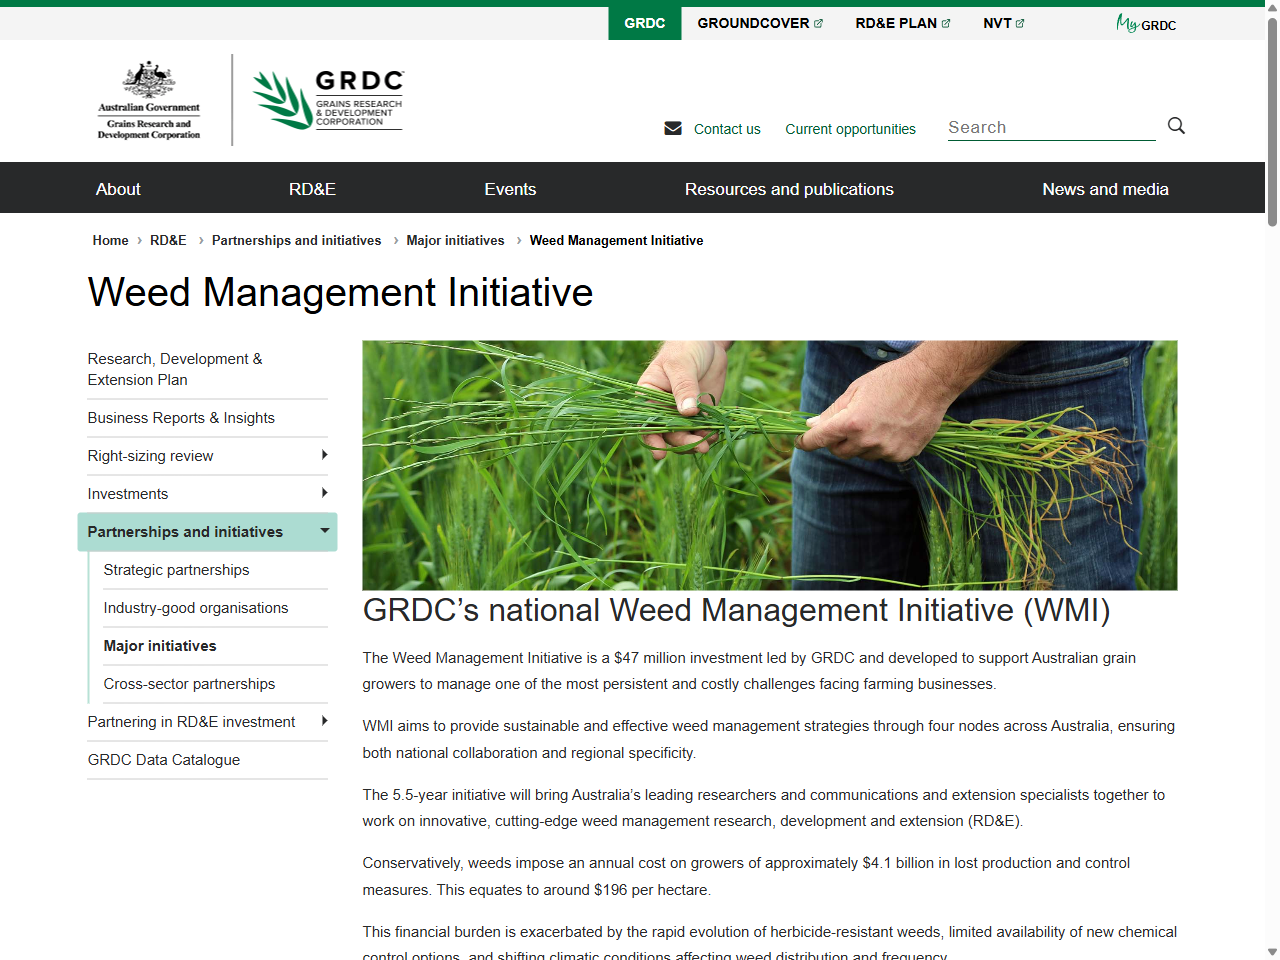1280x960 pixels.
Task: Click the Current opportunities link
Action: [x=850, y=128]
